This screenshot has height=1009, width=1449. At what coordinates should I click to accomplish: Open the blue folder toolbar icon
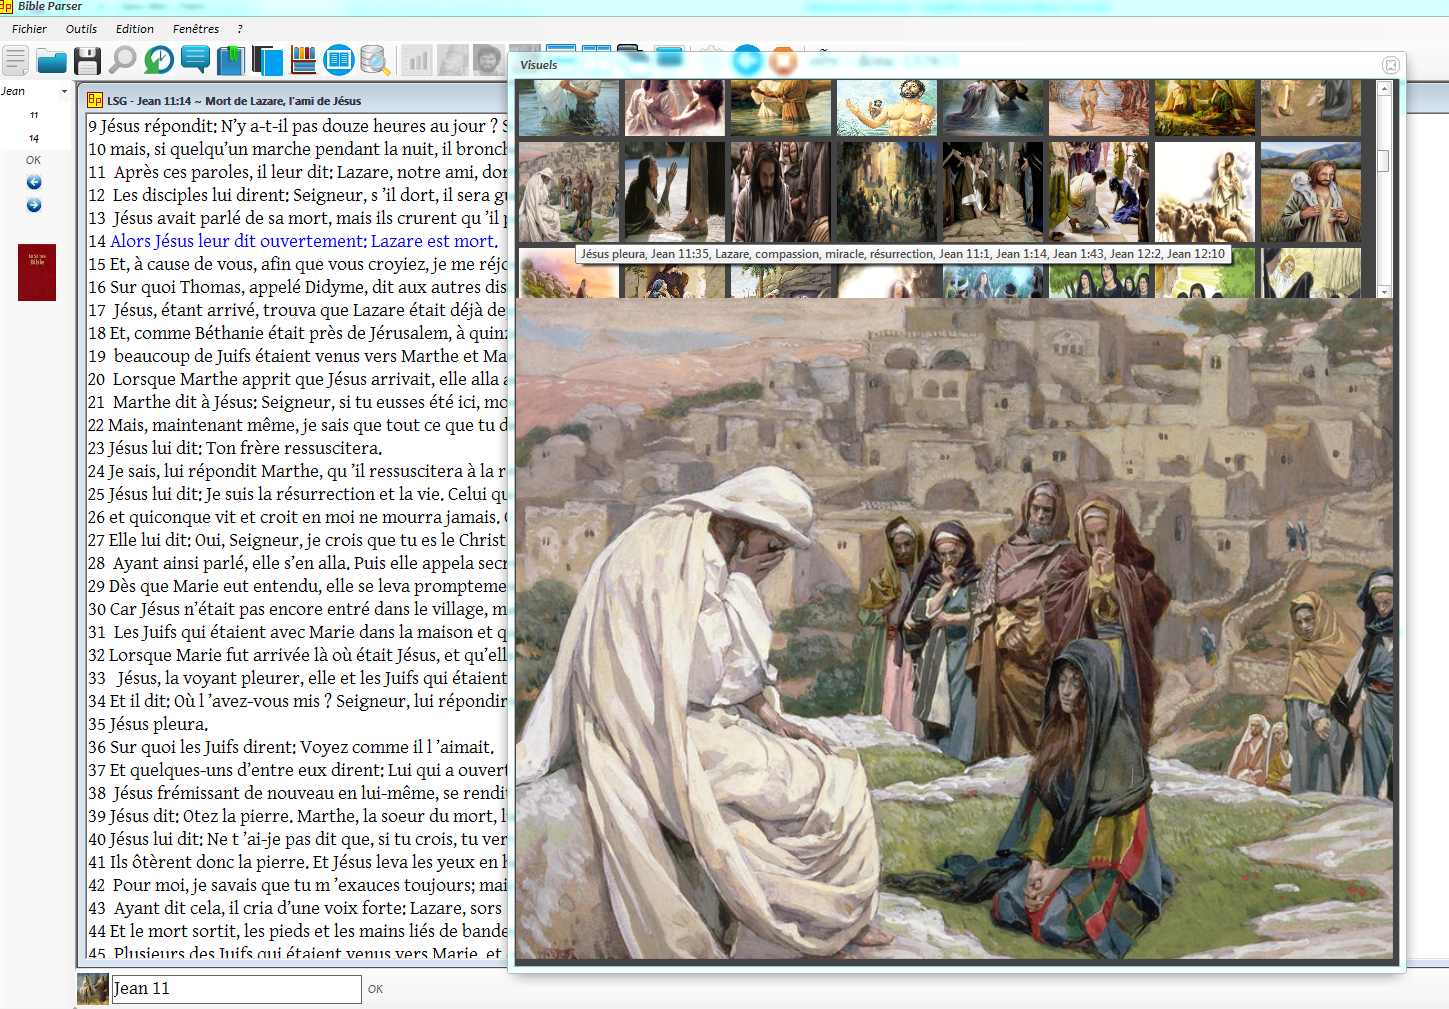[x=51, y=62]
